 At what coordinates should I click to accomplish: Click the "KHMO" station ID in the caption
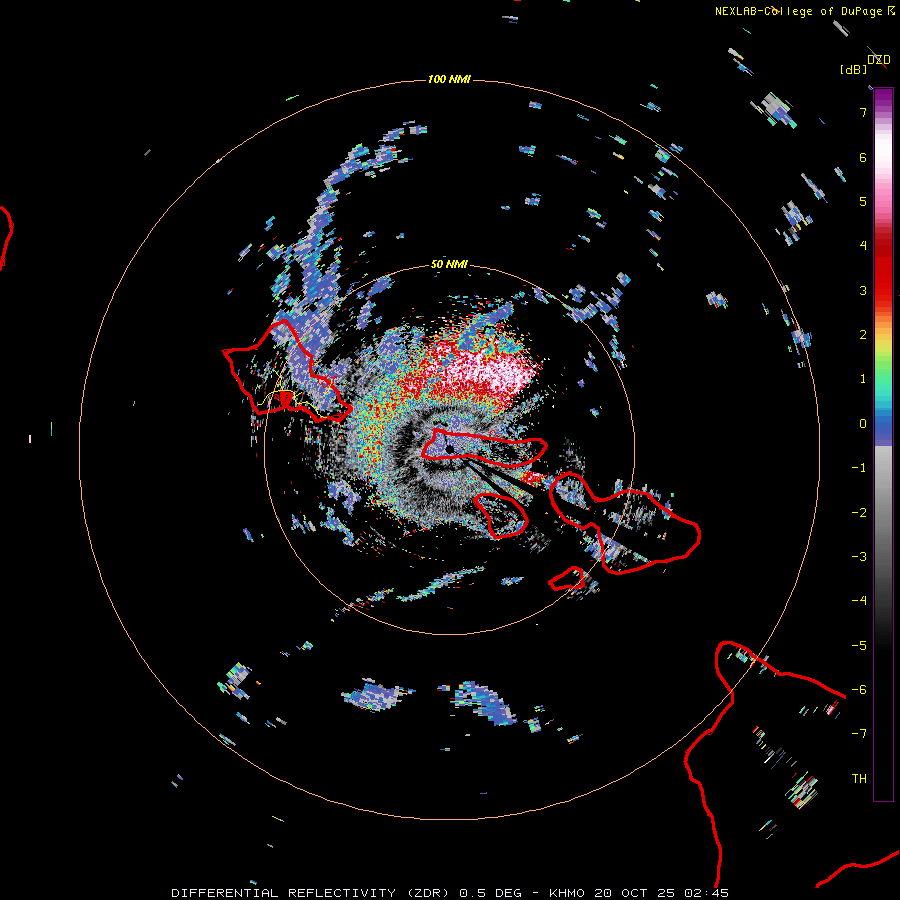(567, 893)
